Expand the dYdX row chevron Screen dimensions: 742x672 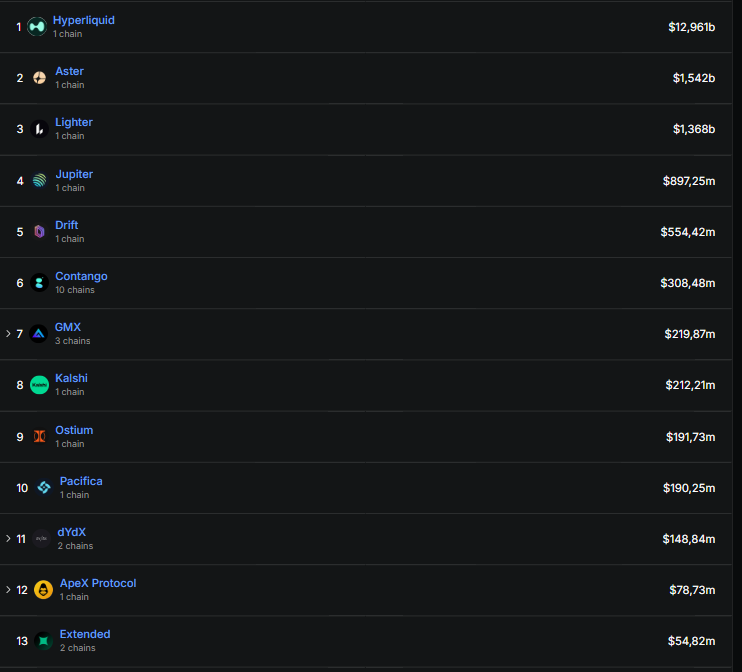click(8, 539)
